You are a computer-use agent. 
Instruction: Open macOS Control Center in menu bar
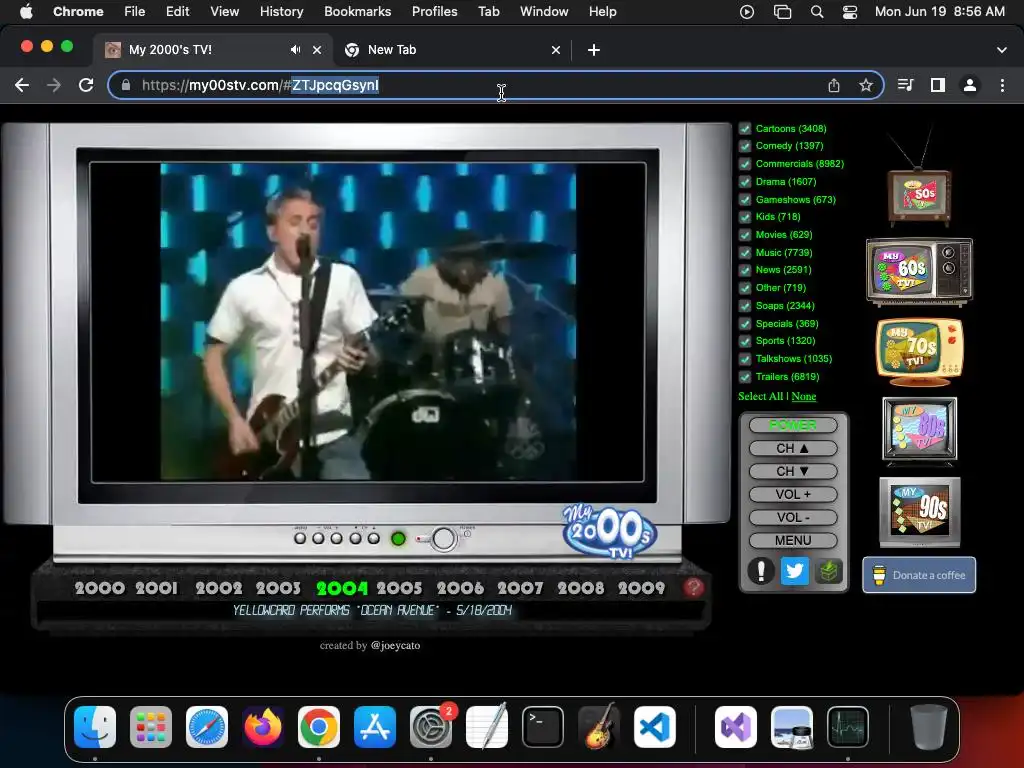tap(850, 12)
